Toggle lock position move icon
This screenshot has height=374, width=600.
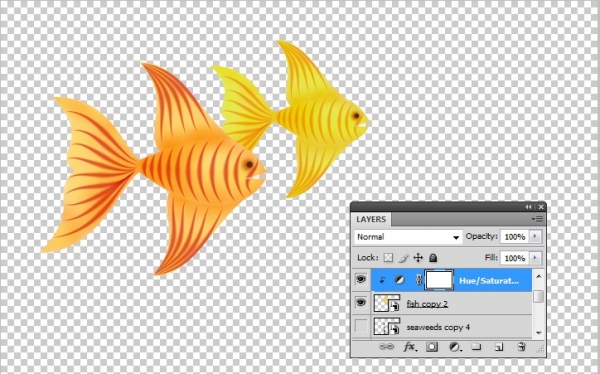(418, 258)
